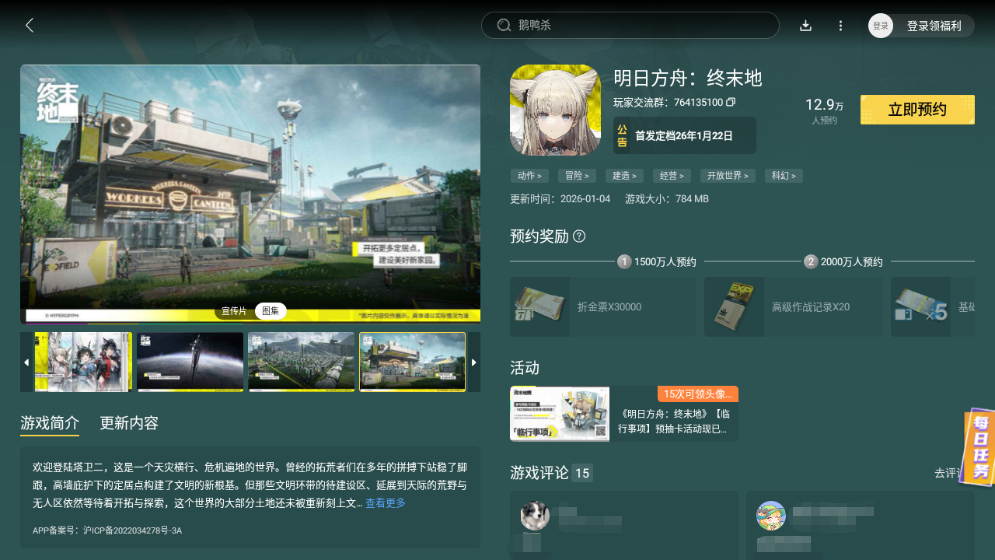Click 去评论 link in reviews section

point(948,473)
